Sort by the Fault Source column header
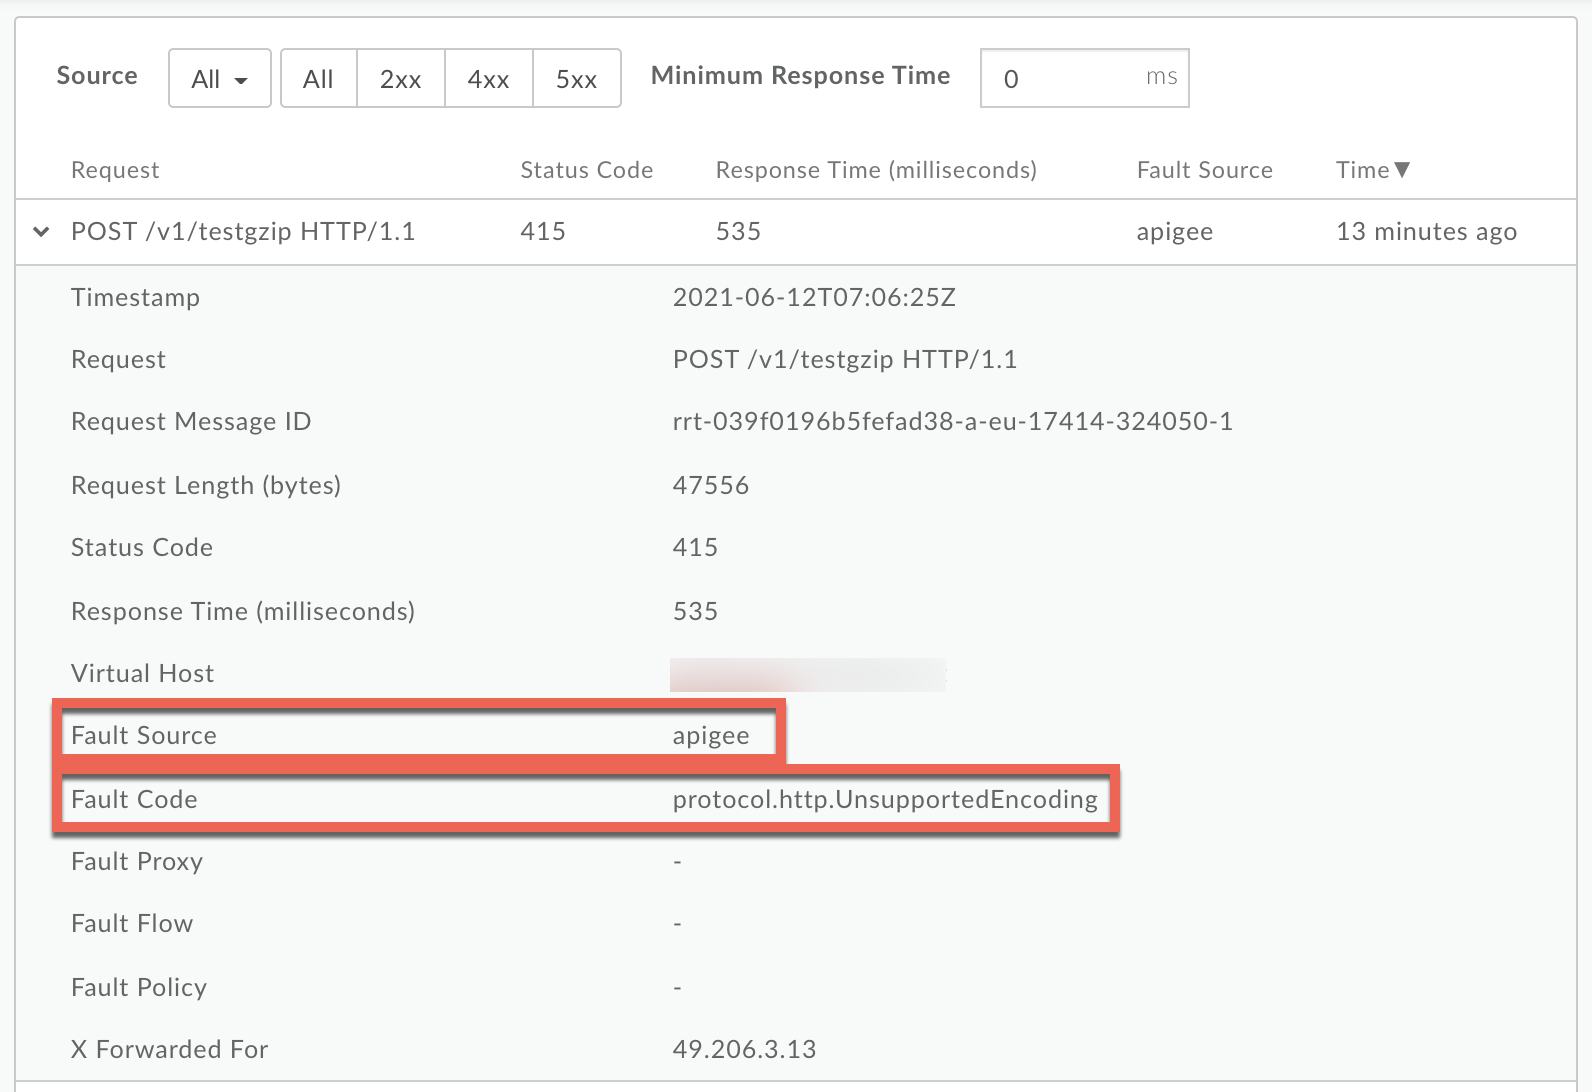Screen dimensions: 1592x1092 click(1204, 170)
